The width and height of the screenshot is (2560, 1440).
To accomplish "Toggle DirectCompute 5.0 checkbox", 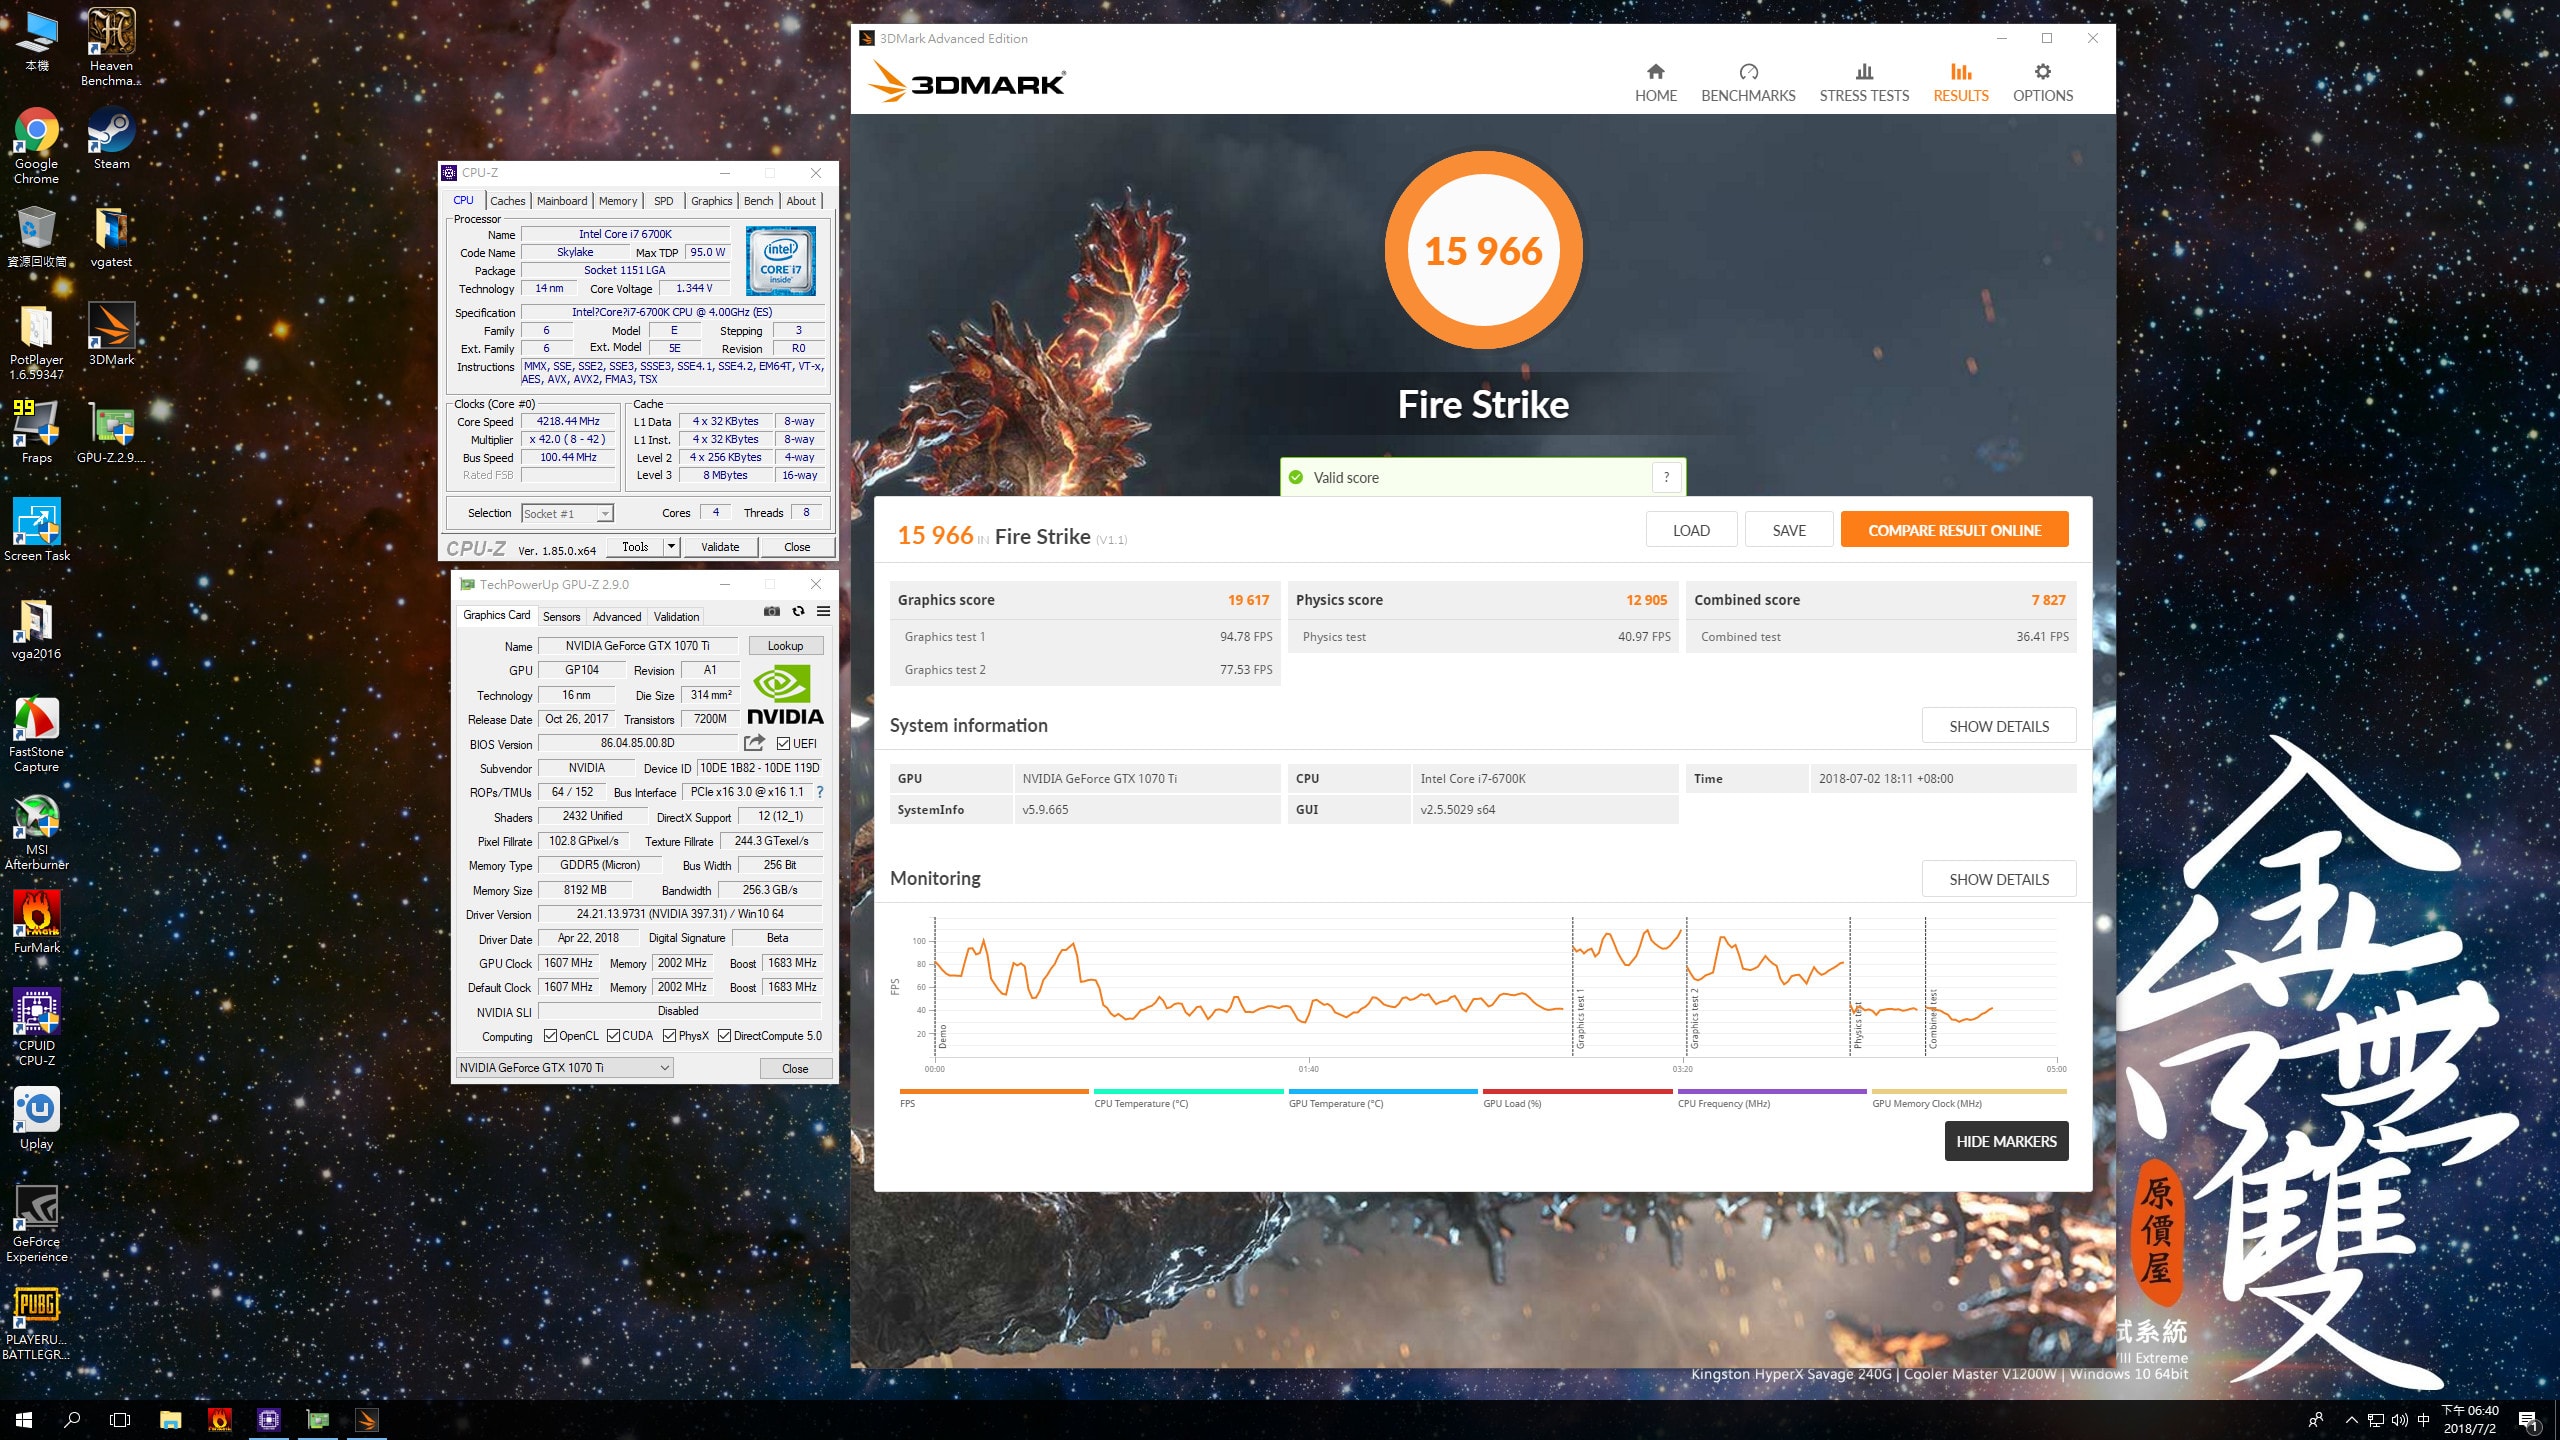I will pos(725,1036).
